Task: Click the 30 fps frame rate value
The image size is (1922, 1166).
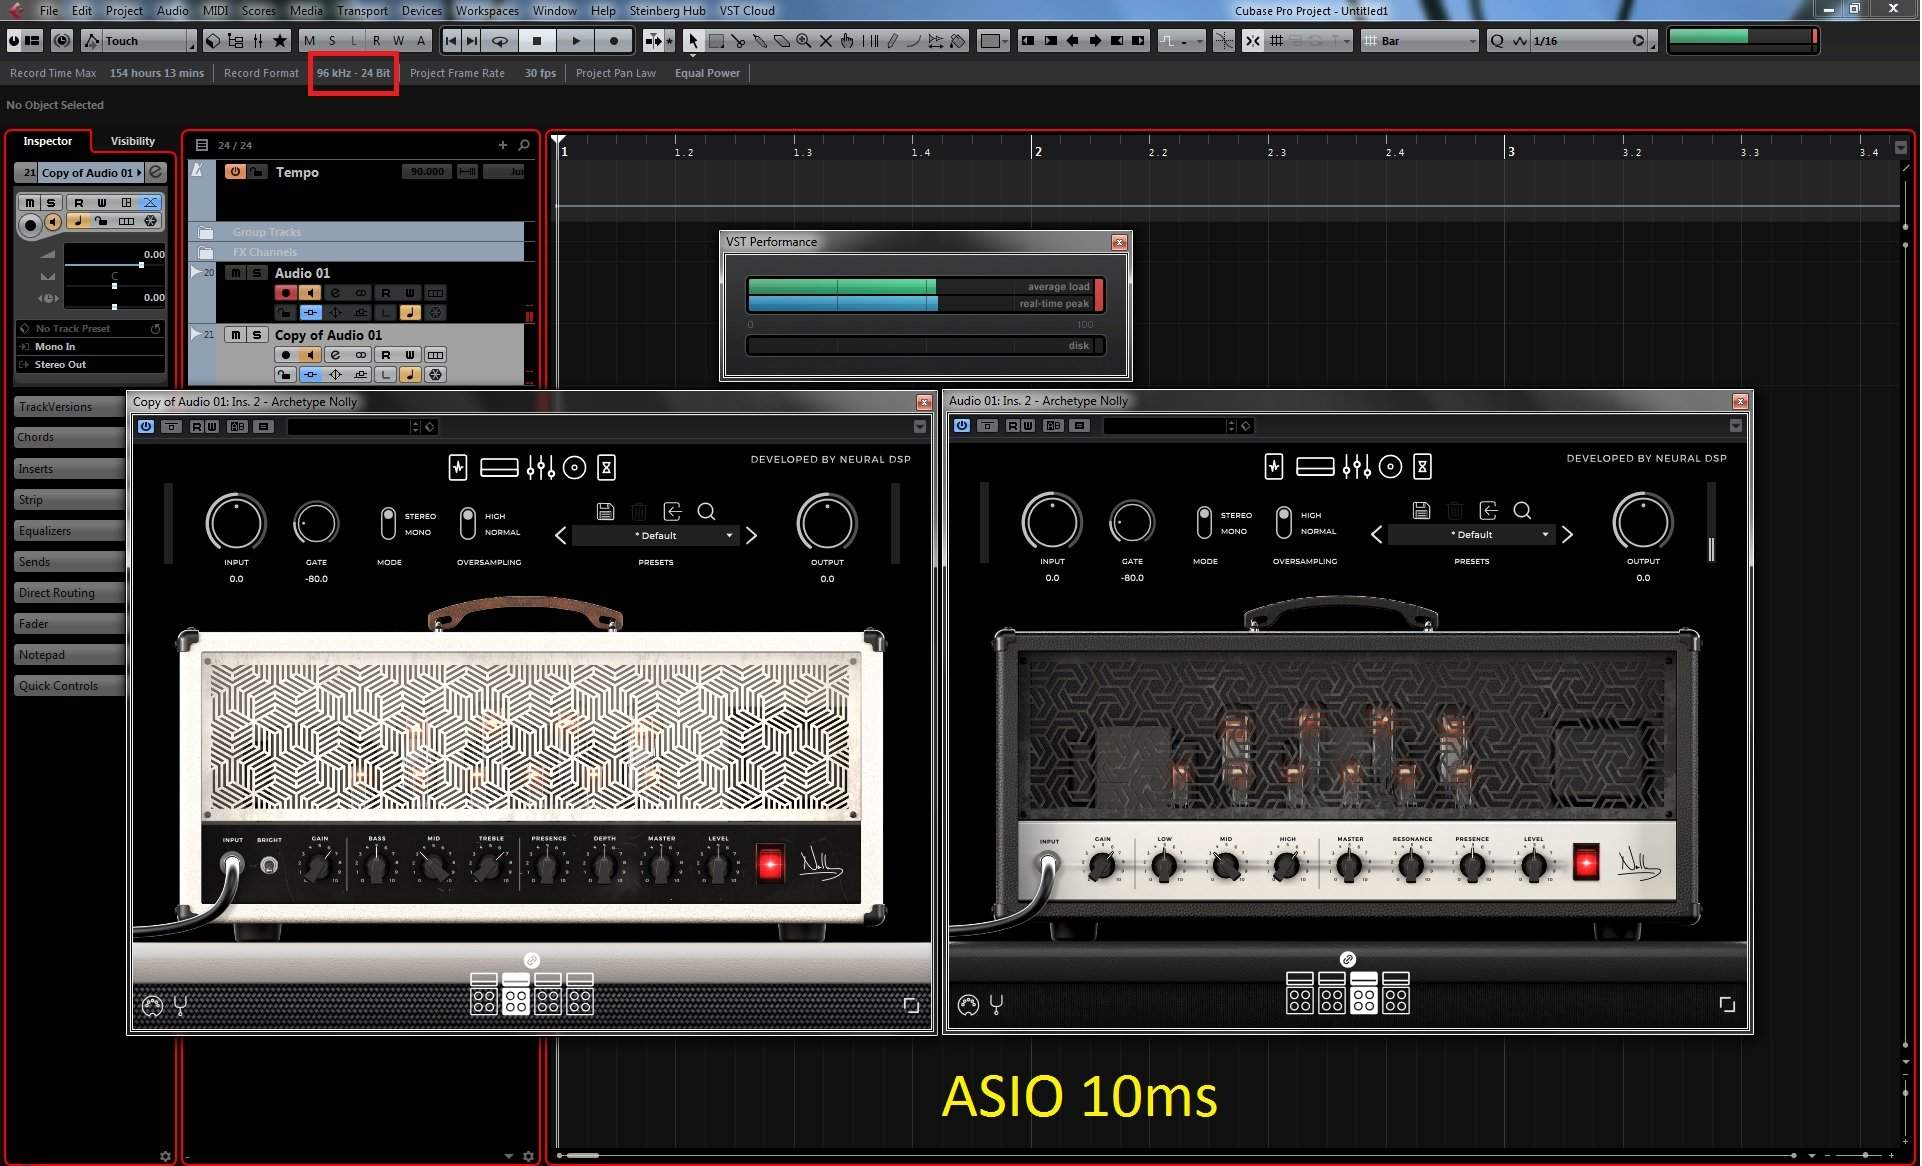Action: click(x=540, y=73)
